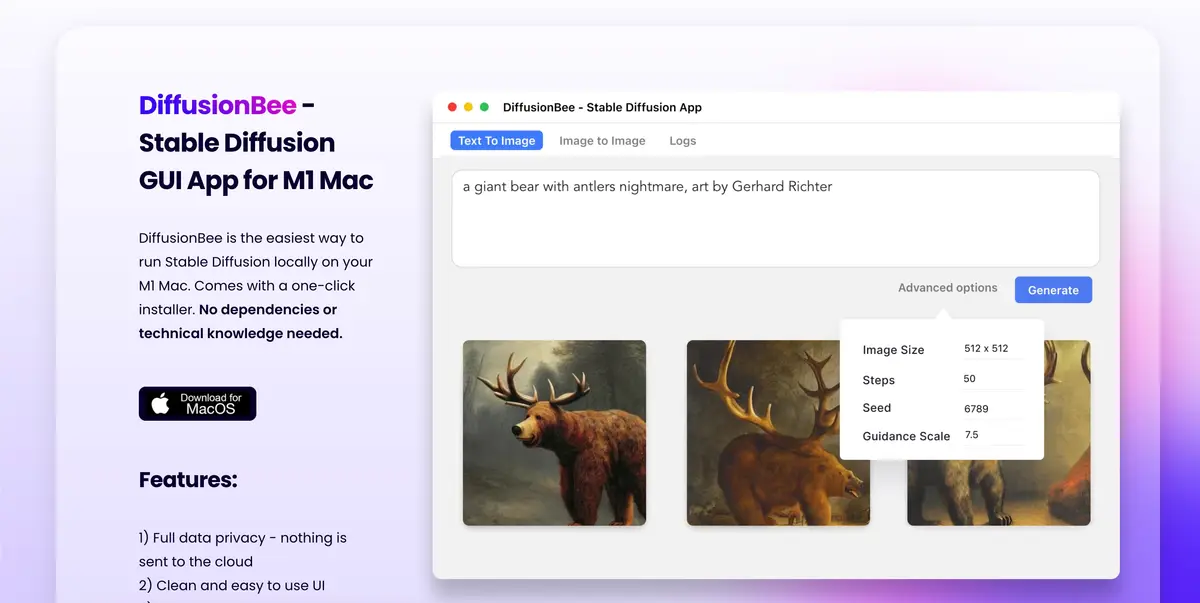The height and width of the screenshot is (603, 1200).
Task: Click the 'DiffusionBee - Stable Diffusion App' window title
Action: (x=602, y=107)
